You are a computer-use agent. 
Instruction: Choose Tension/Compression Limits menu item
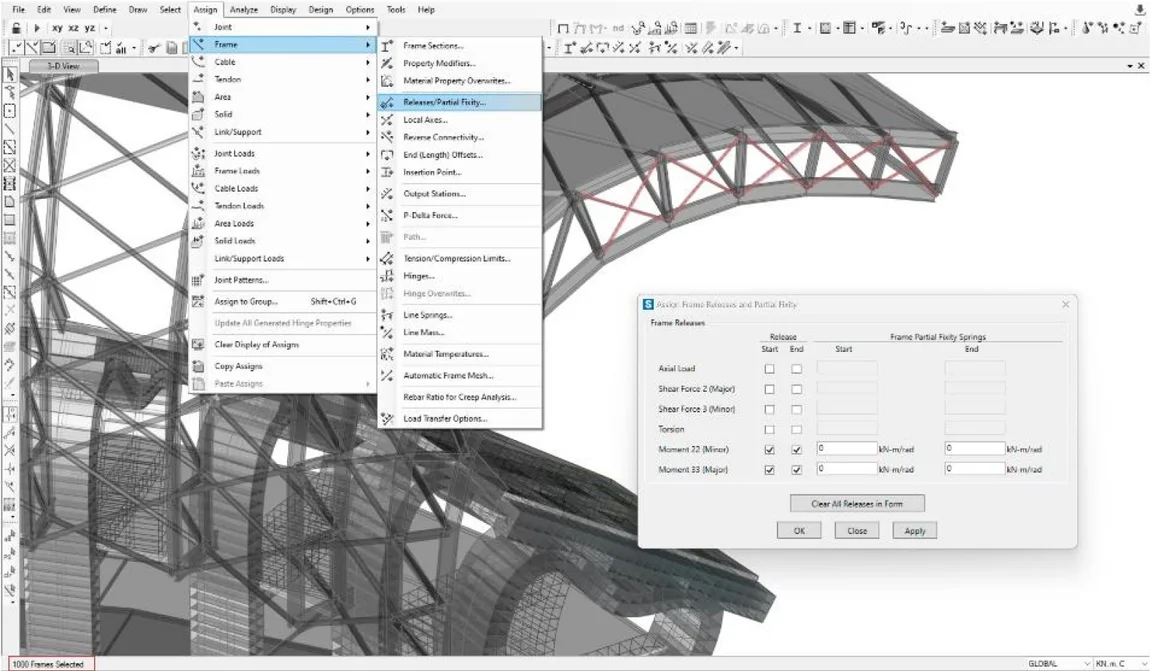point(460,258)
